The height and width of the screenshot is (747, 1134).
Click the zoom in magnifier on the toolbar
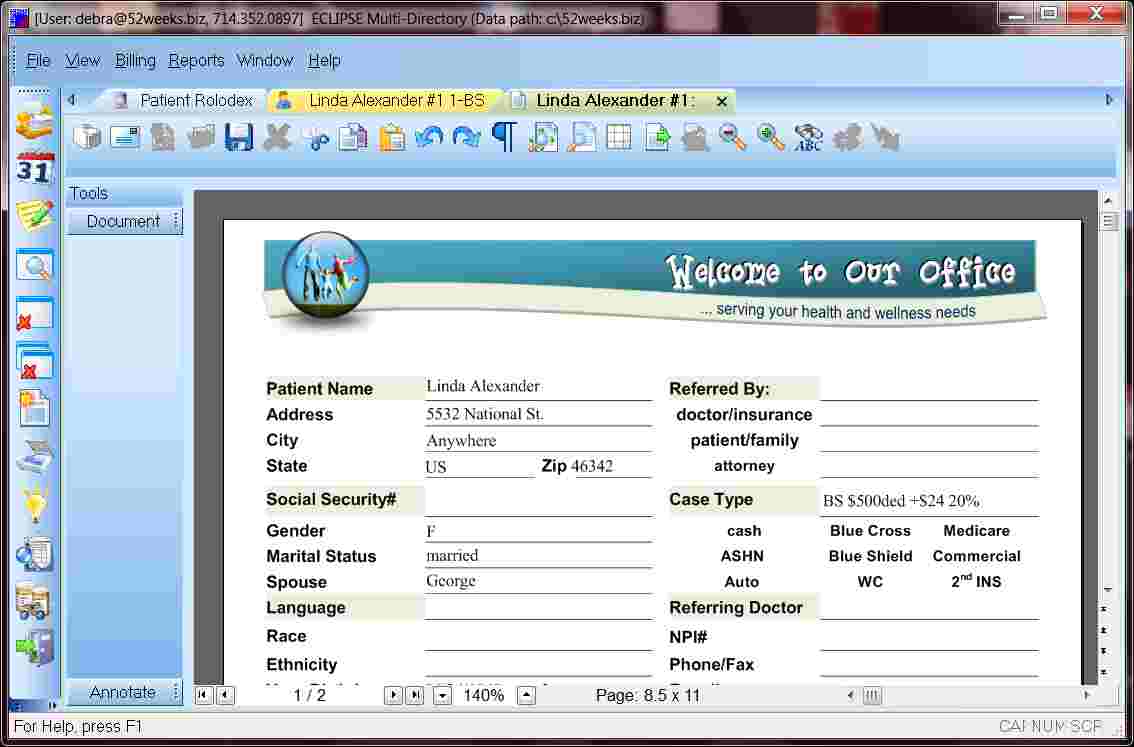tap(770, 139)
